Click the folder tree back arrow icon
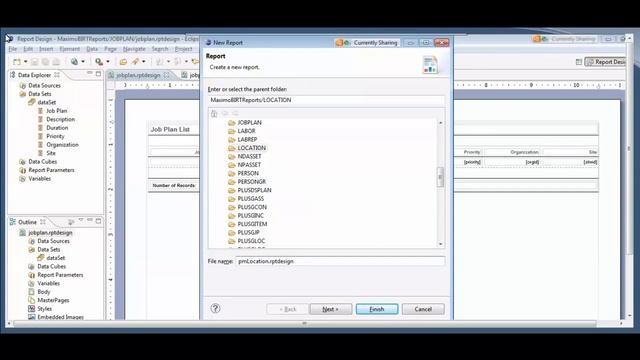 225,113
